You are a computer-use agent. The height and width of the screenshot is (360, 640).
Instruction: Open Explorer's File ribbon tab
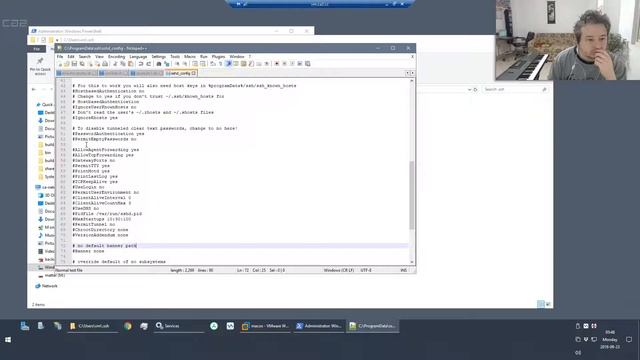tap(37, 49)
